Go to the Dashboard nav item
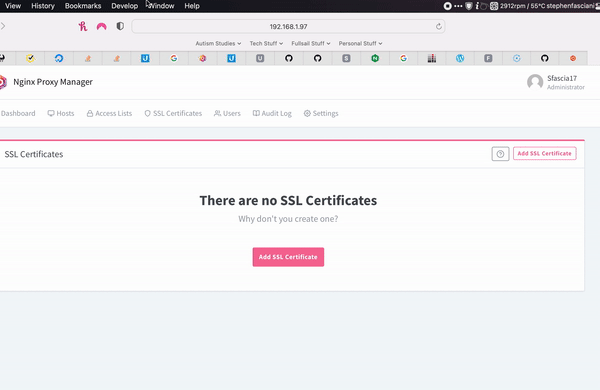The image size is (600, 390). [x=18, y=113]
